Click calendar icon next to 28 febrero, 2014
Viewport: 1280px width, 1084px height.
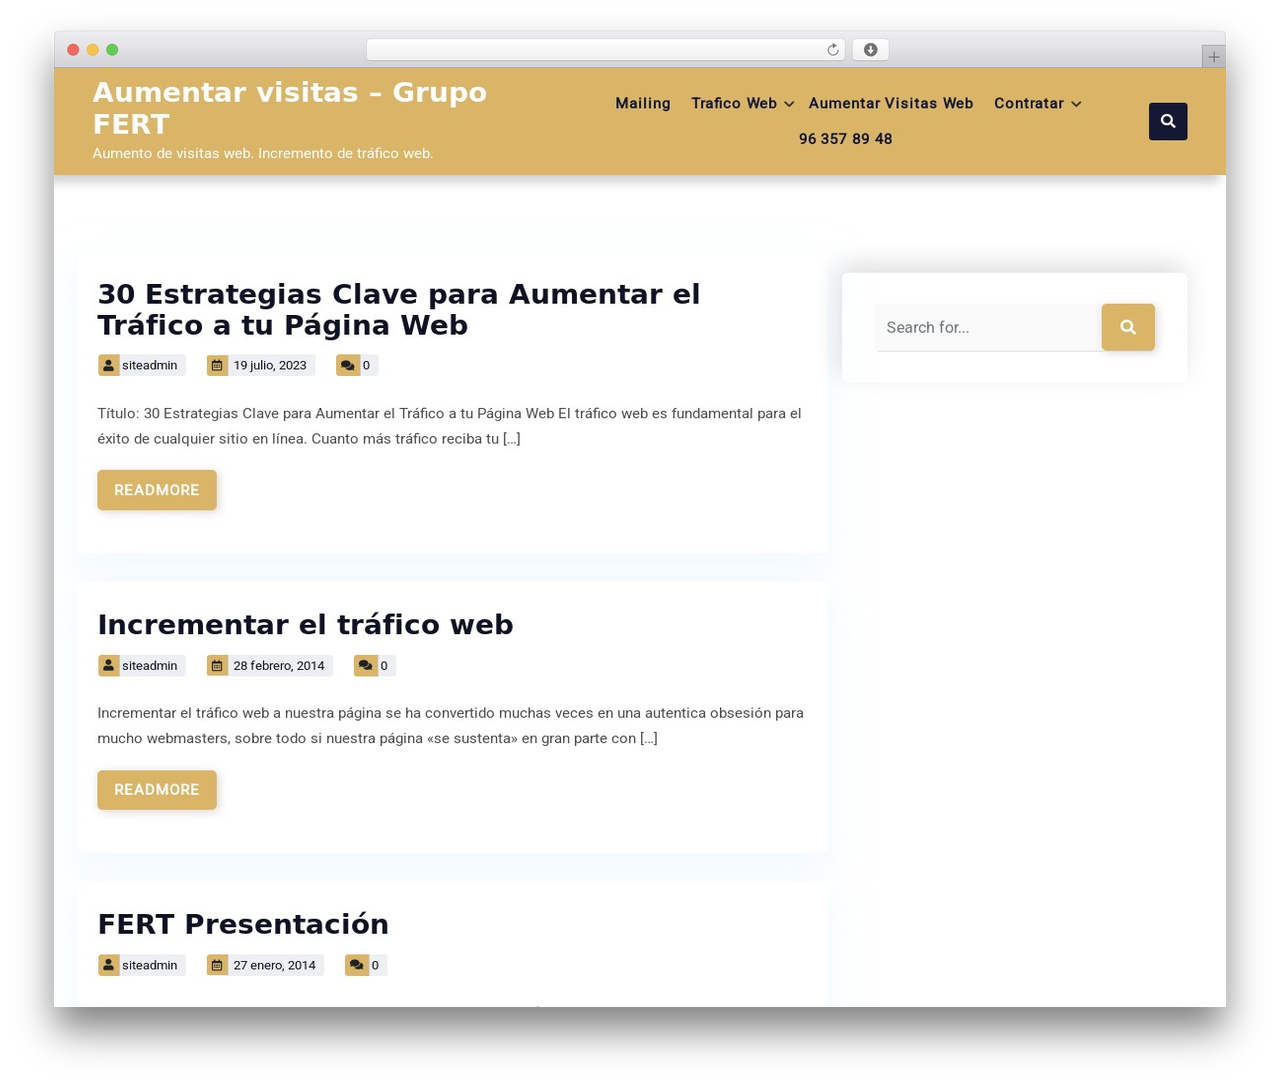pyautogui.click(x=217, y=665)
